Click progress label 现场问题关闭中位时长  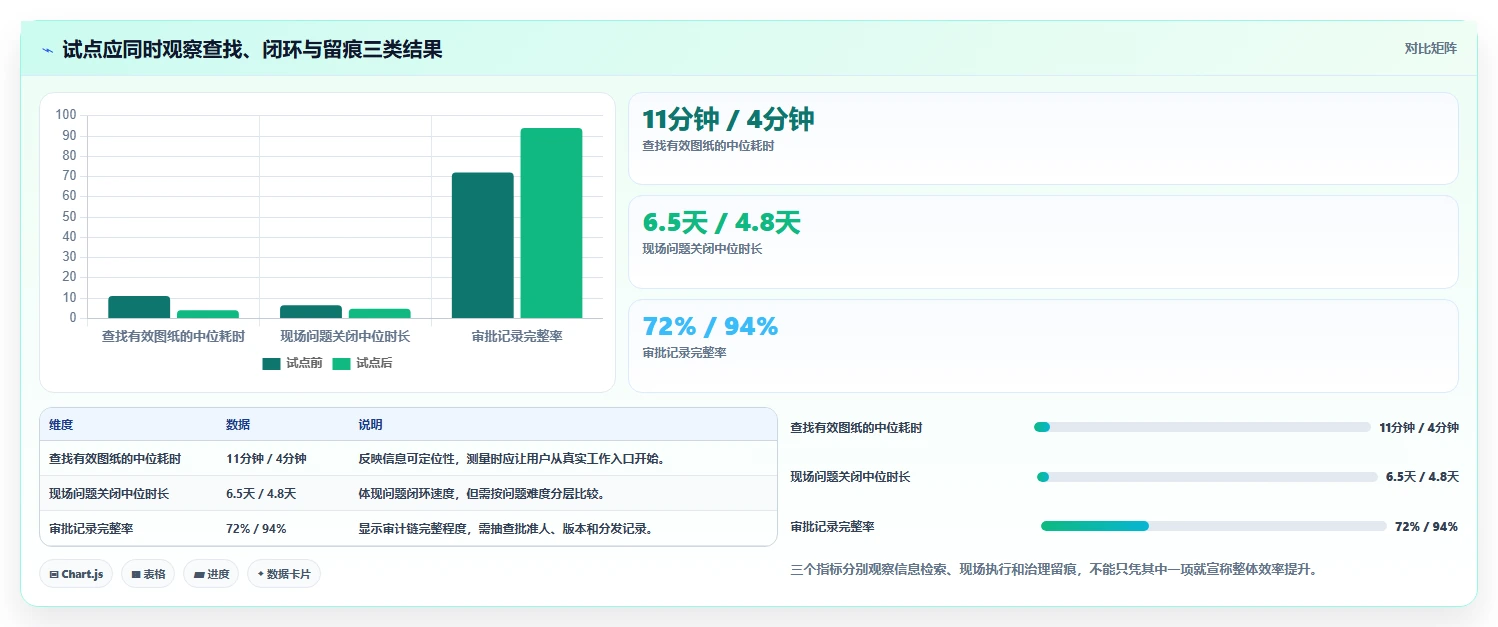850,477
